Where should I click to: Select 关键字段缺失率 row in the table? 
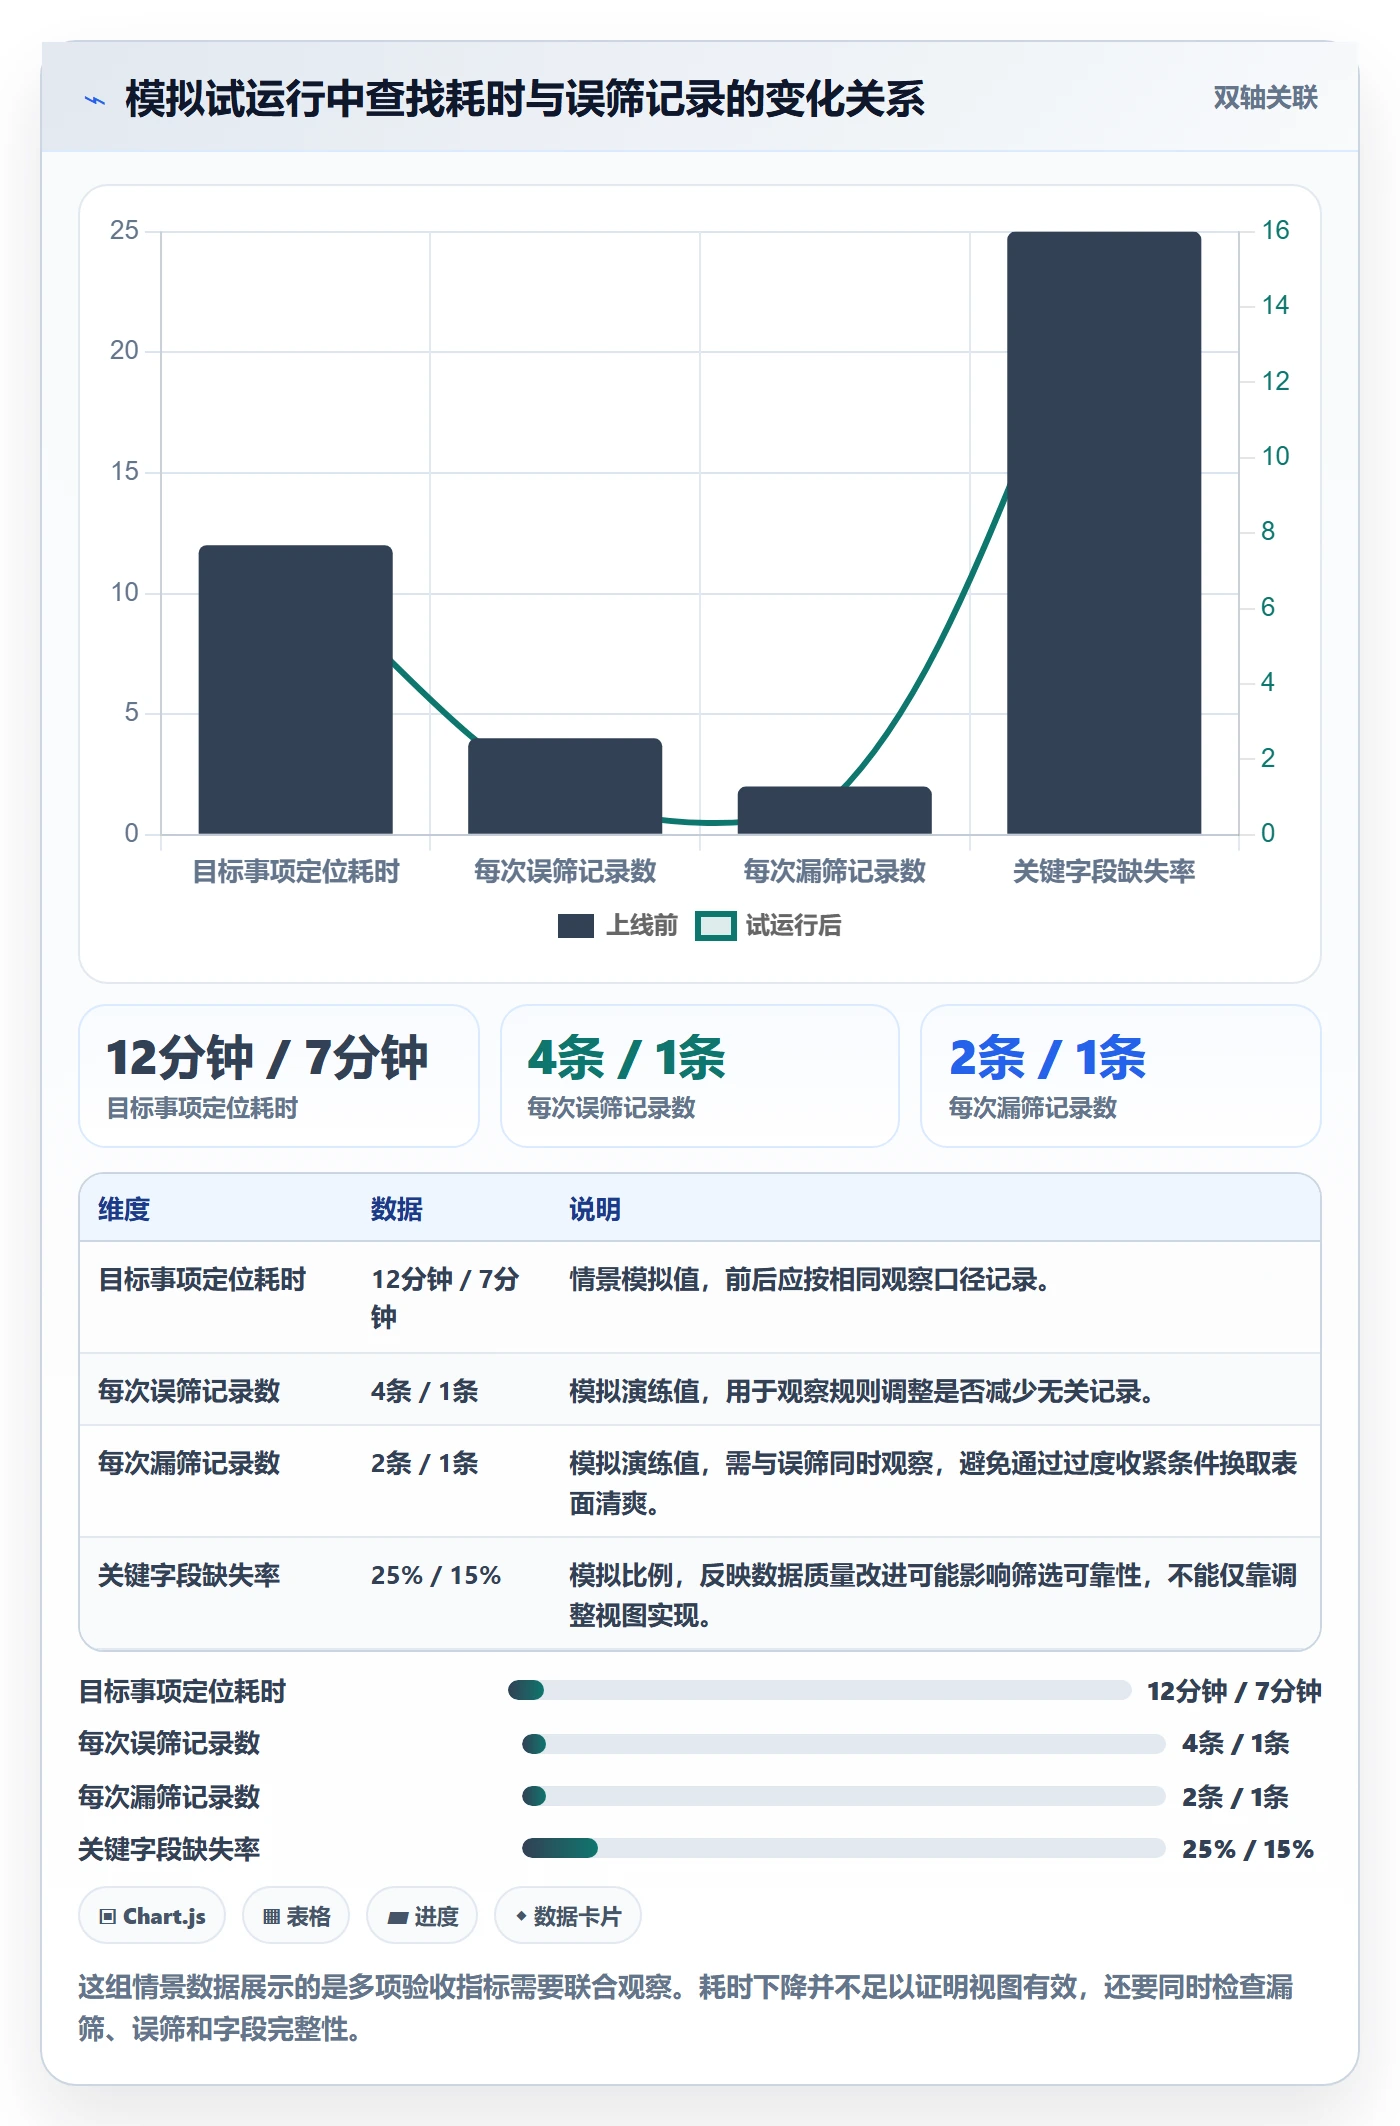(700, 1594)
